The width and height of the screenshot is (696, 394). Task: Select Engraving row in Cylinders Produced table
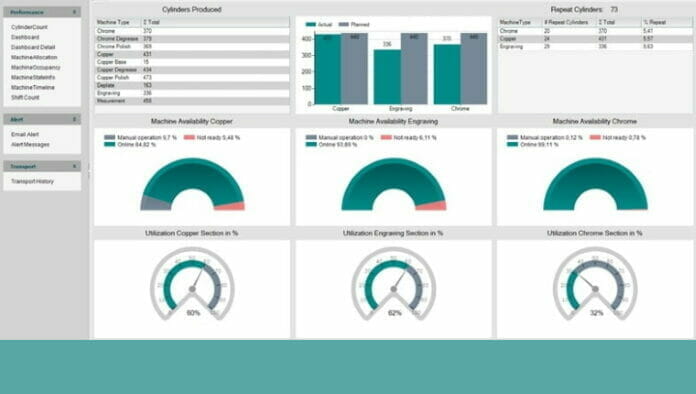coord(192,93)
